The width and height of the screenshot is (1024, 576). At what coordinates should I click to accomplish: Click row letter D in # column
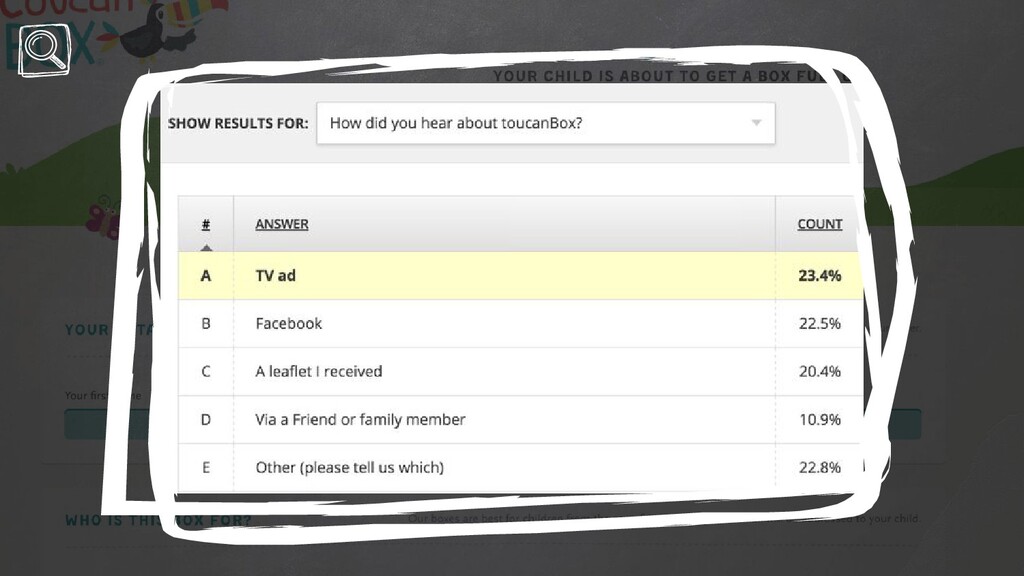click(x=206, y=419)
